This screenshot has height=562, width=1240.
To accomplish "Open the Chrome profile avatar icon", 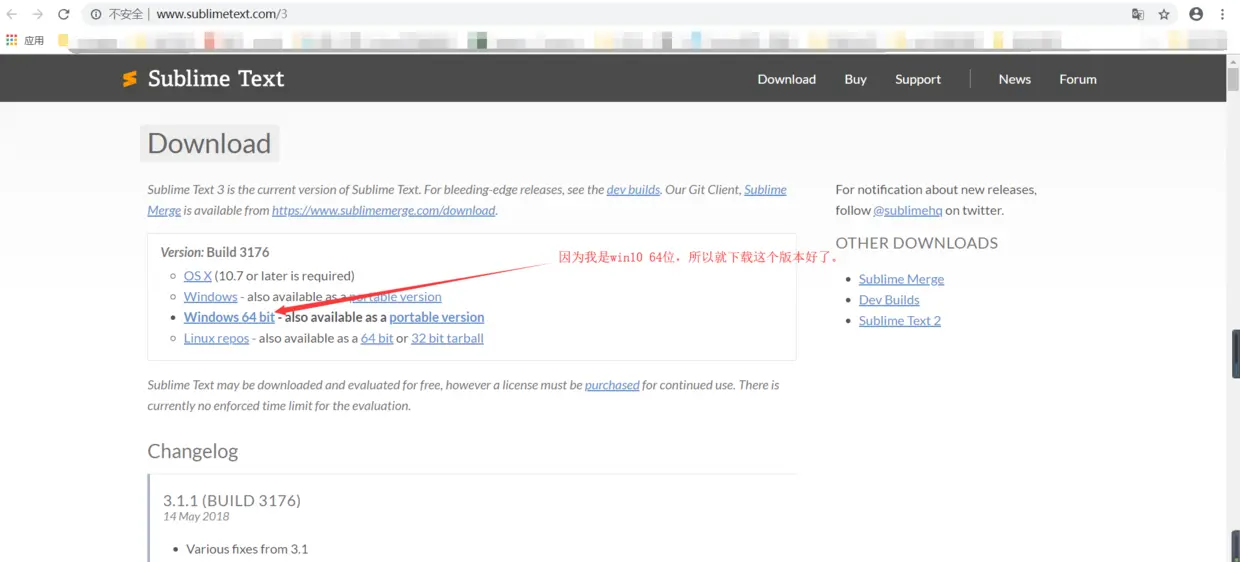I will 1196,14.
